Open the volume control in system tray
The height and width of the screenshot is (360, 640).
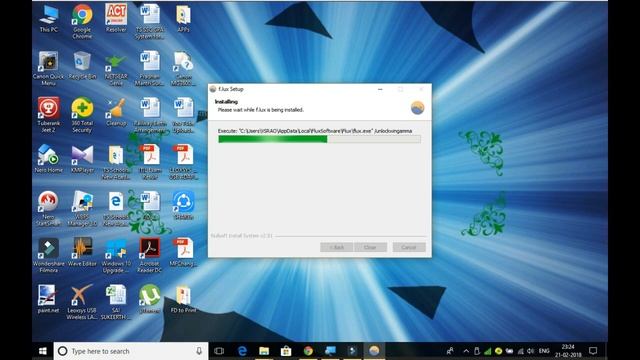point(530,351)
